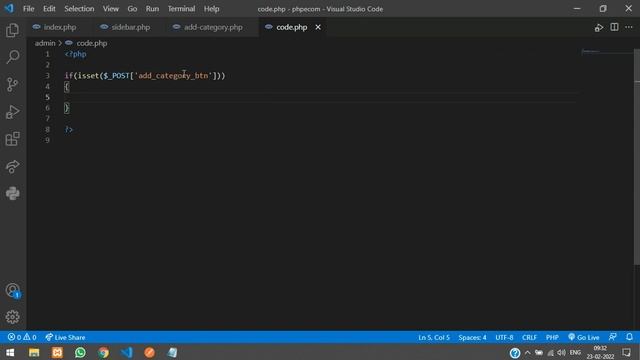Open the Go menu

132,9
